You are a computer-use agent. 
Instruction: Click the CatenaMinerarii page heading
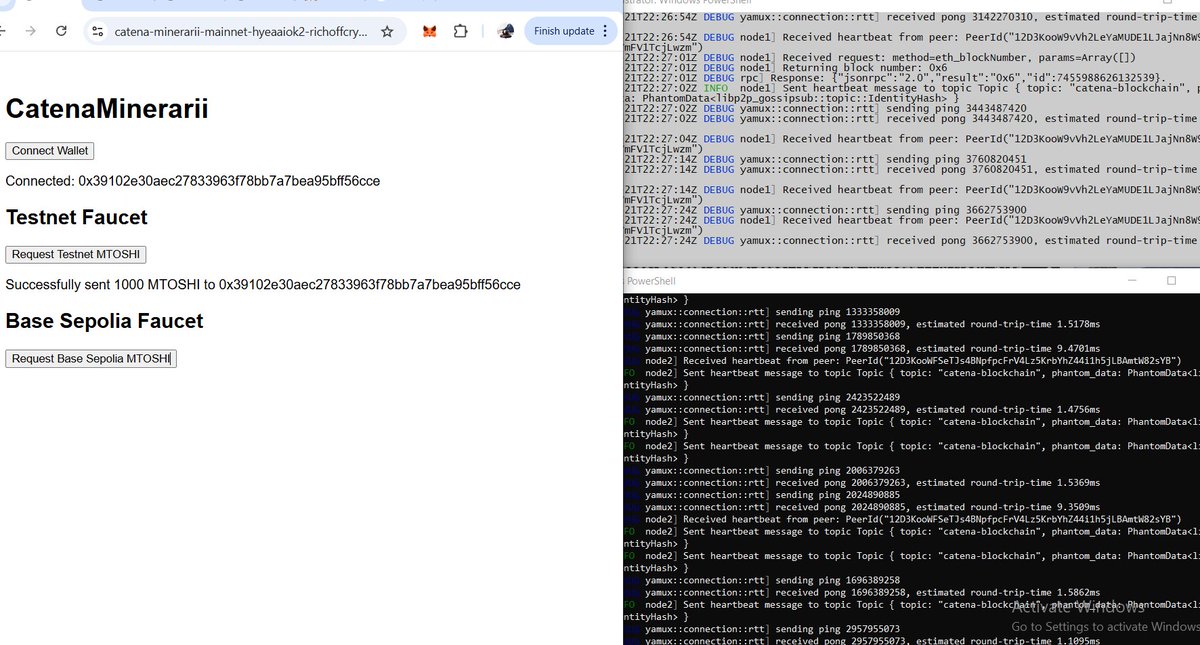107,109
